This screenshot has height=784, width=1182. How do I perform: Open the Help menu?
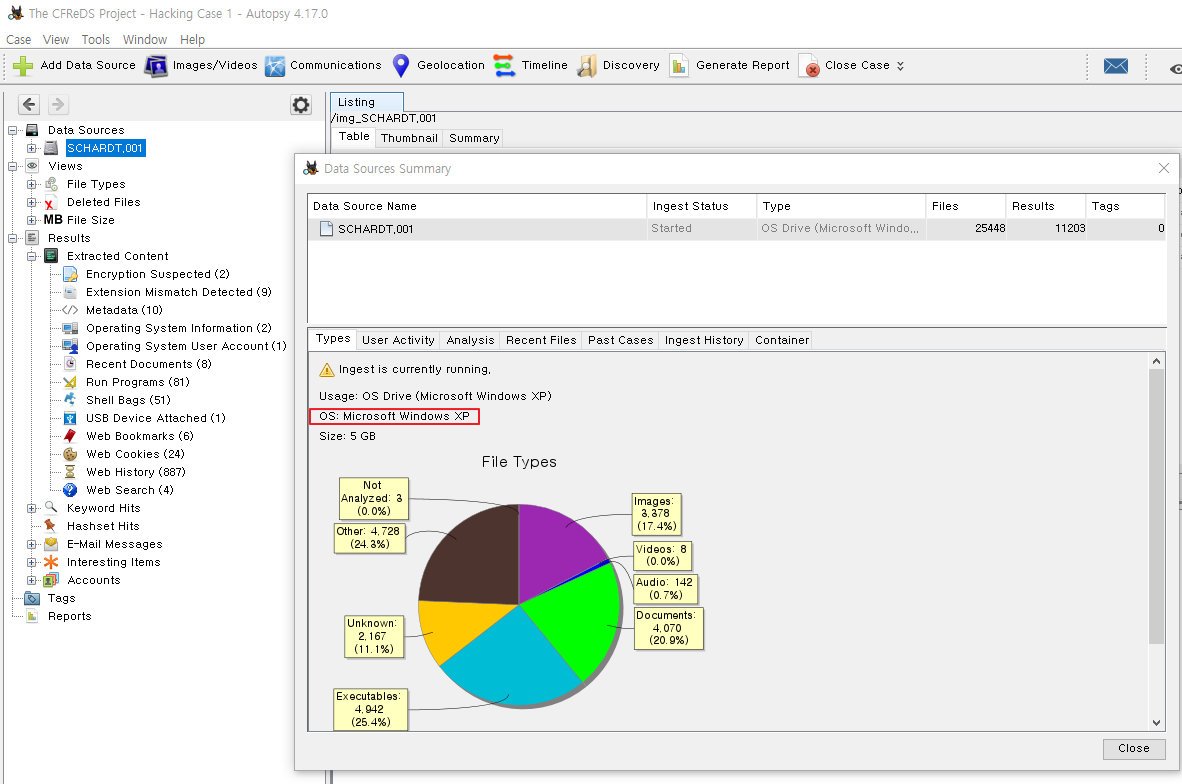coord(192,39)
